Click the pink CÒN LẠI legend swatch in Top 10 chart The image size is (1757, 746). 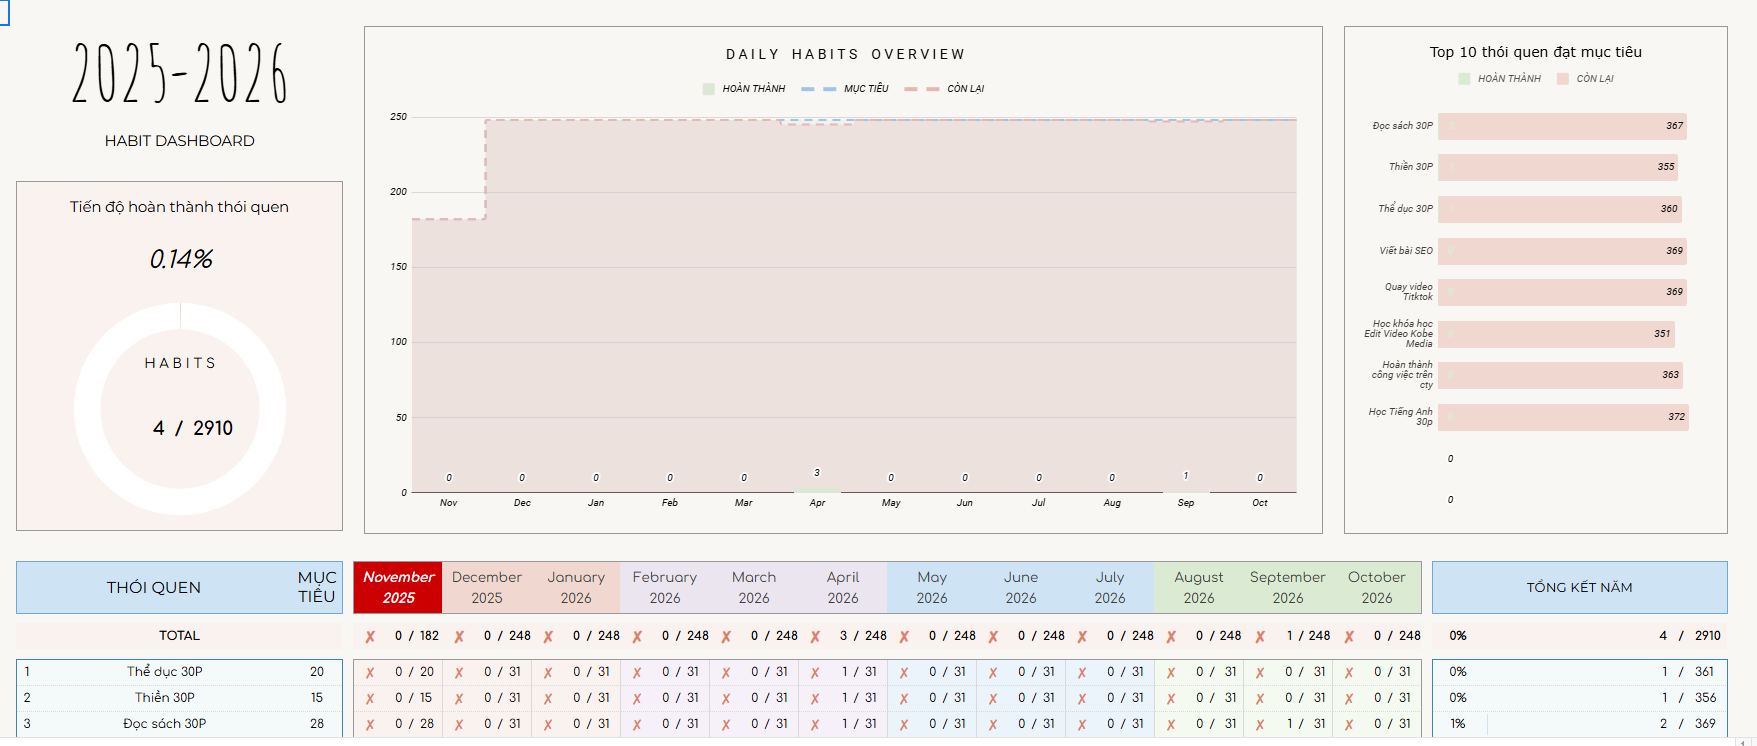(x=1562, y=79)
